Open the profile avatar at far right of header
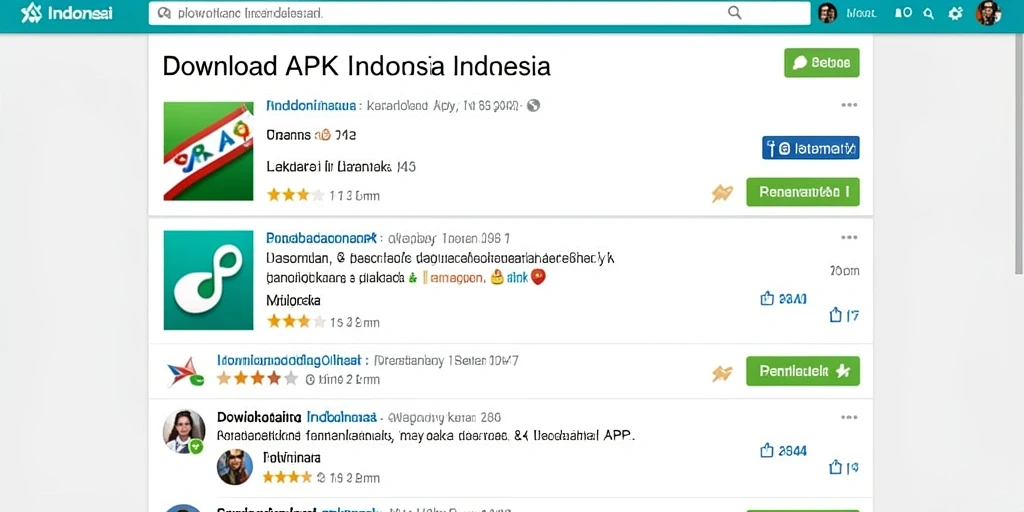 988,13
